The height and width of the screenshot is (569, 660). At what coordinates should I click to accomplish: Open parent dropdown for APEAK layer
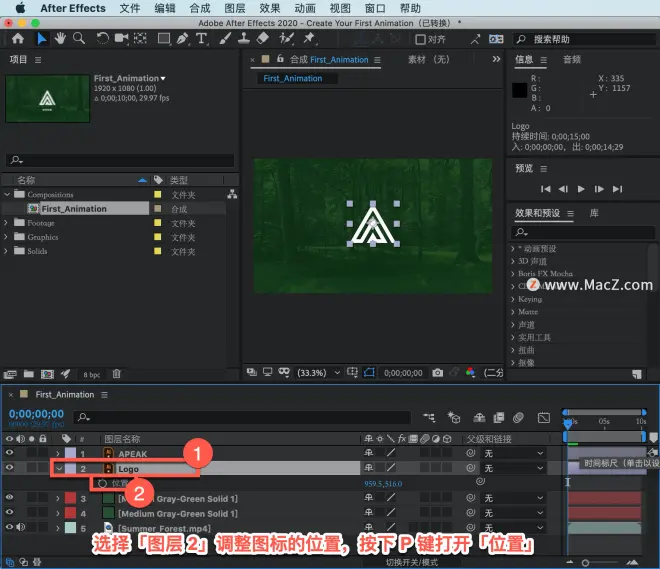(x=513, y=453)
